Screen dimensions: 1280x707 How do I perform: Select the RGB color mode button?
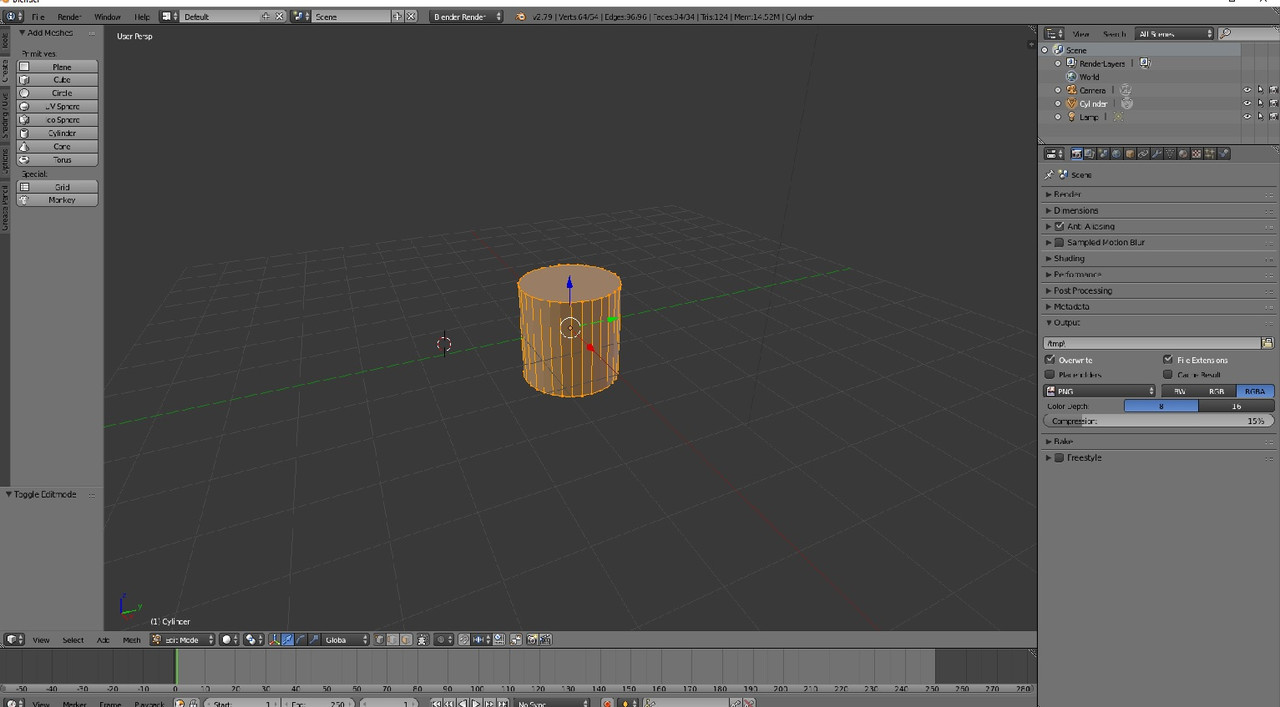tap(1217, 391)
